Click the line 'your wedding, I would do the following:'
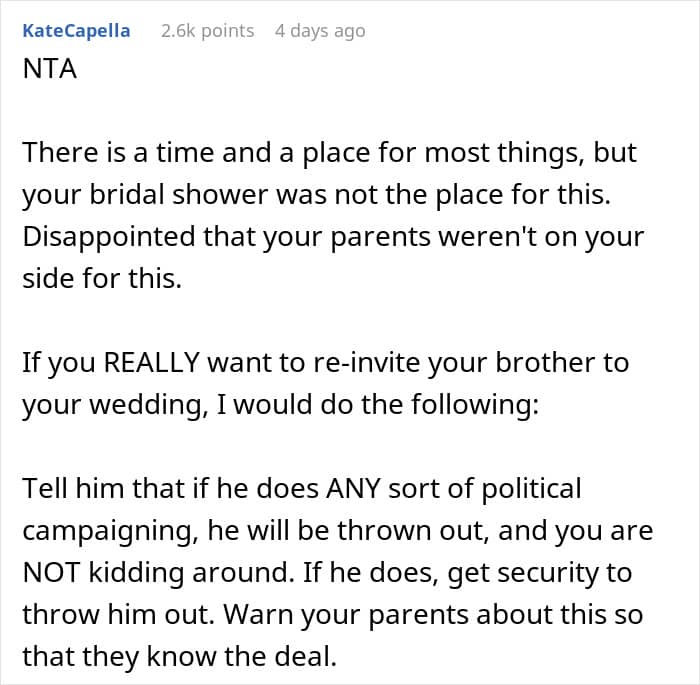This screenshot has height=685, width=700. (281, 404)
